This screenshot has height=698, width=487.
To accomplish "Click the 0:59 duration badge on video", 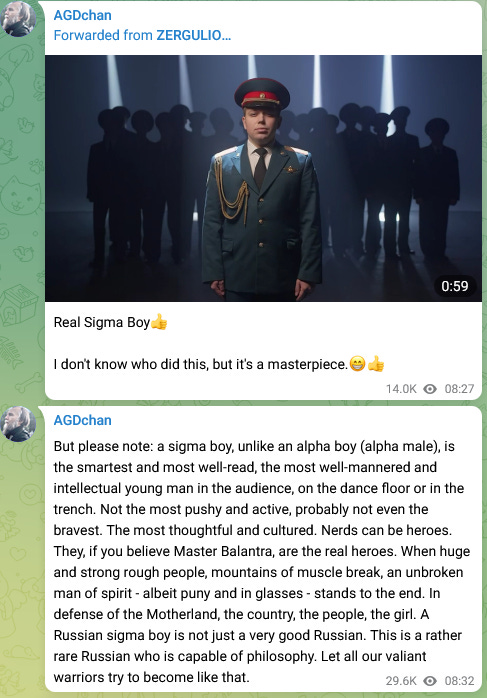I will [455, 286].
